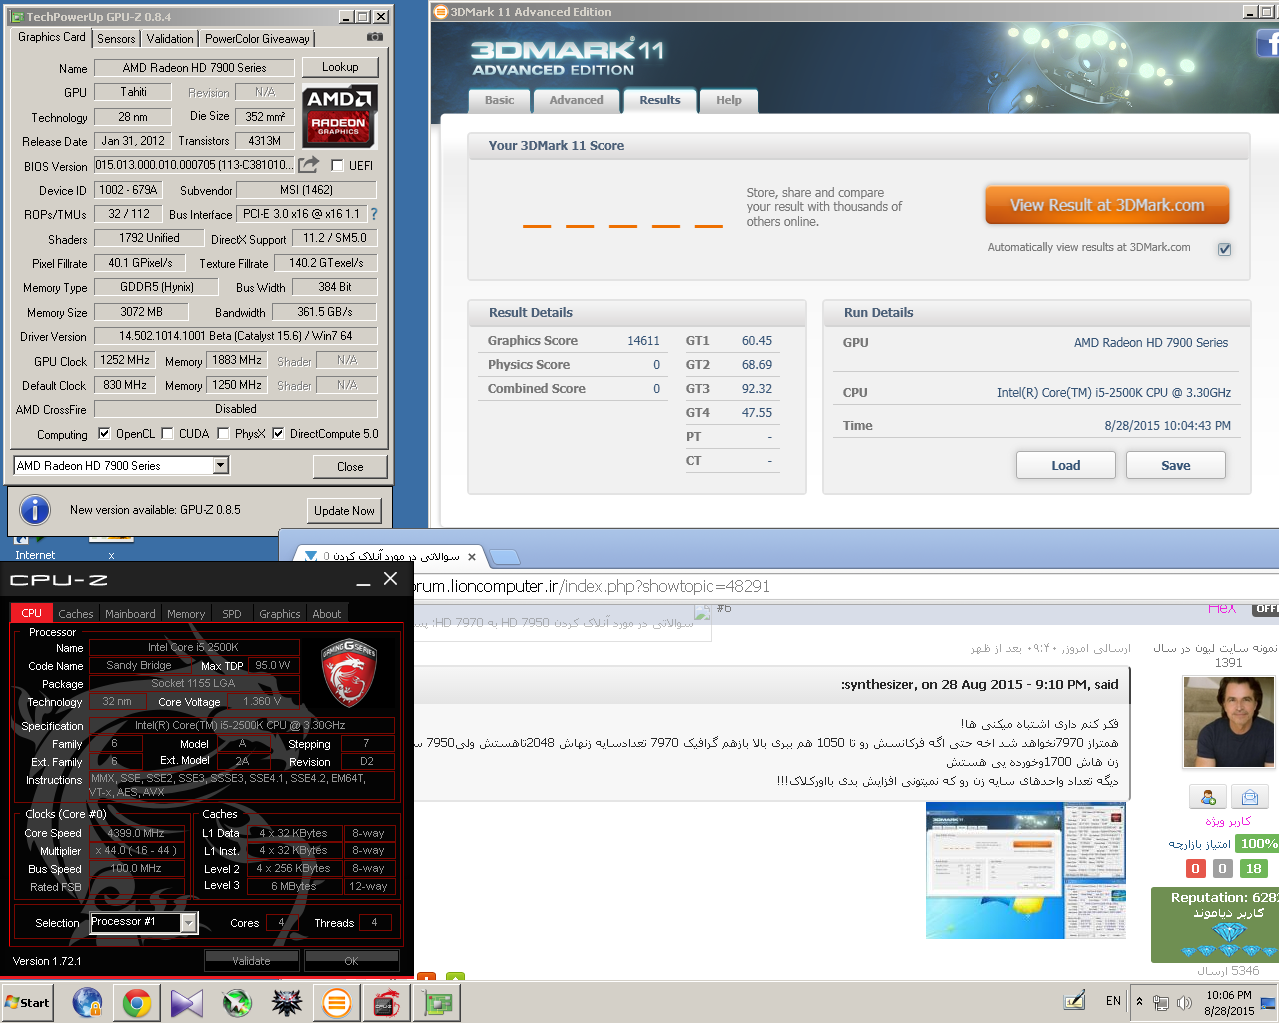
Task: Open the AMD Radeon HD 7900 Series dropdown
Action: pos(221,466)
